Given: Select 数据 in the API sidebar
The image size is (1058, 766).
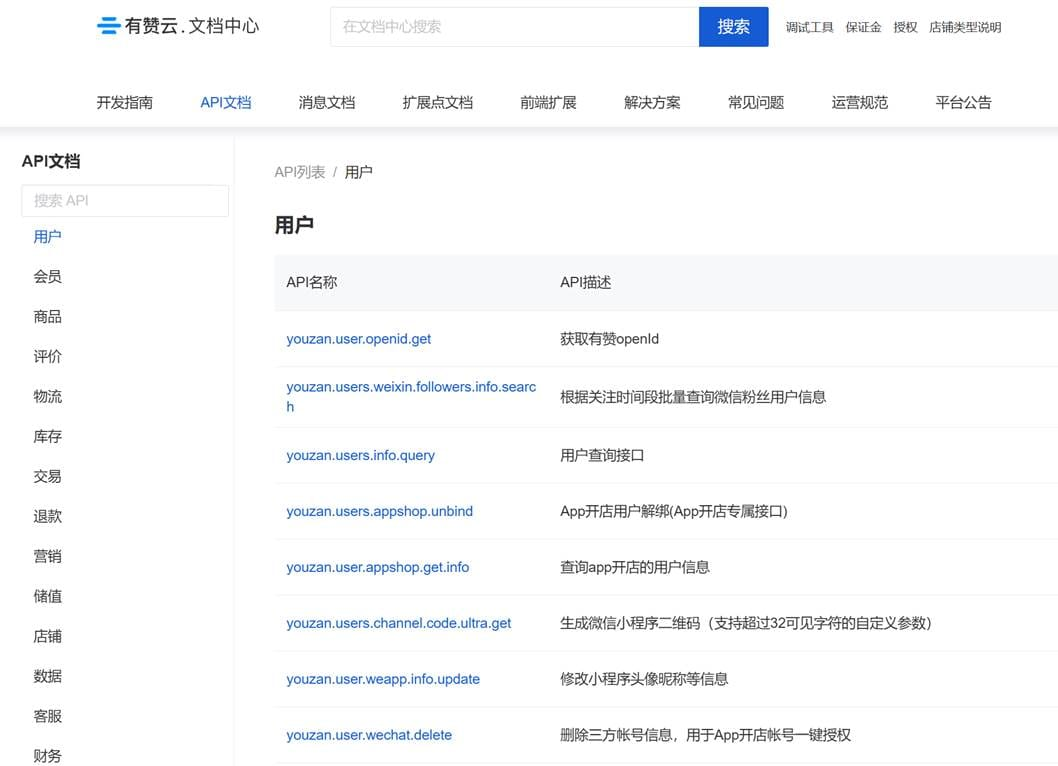Looking at the screenshot, I should pyautogui.click(x=47, y=676).
